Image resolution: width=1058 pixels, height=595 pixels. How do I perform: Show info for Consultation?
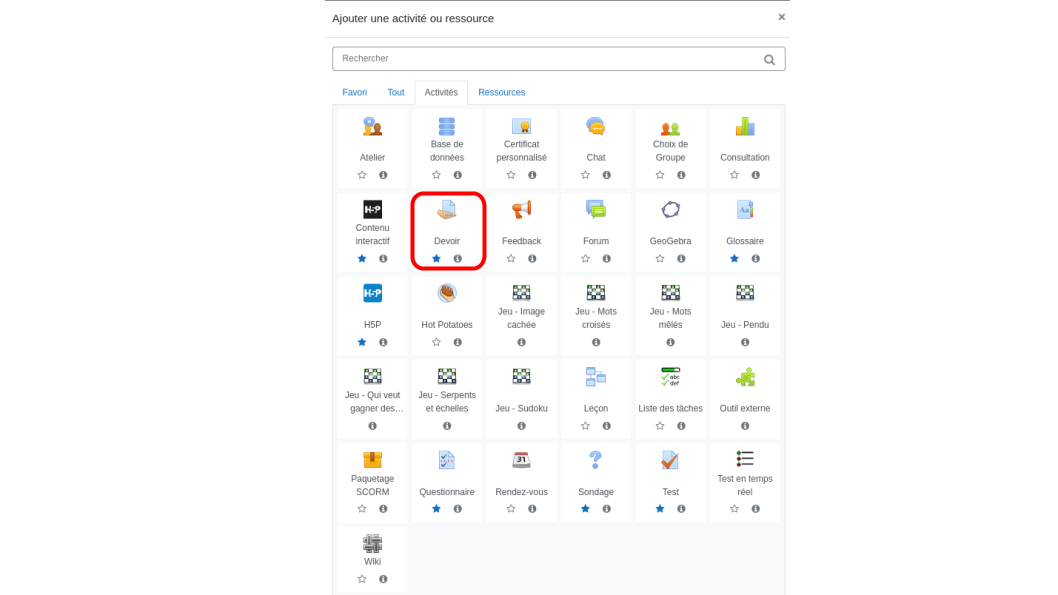[x=756, y=175]
